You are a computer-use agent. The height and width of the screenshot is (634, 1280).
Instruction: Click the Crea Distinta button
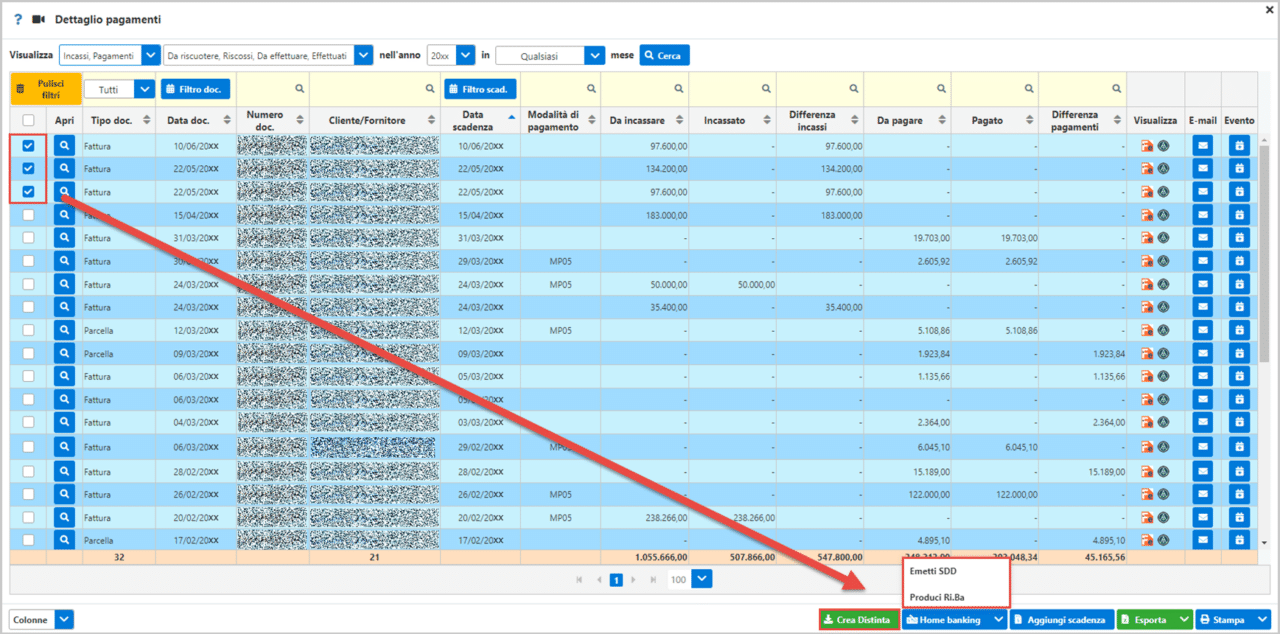coord(858,619)
